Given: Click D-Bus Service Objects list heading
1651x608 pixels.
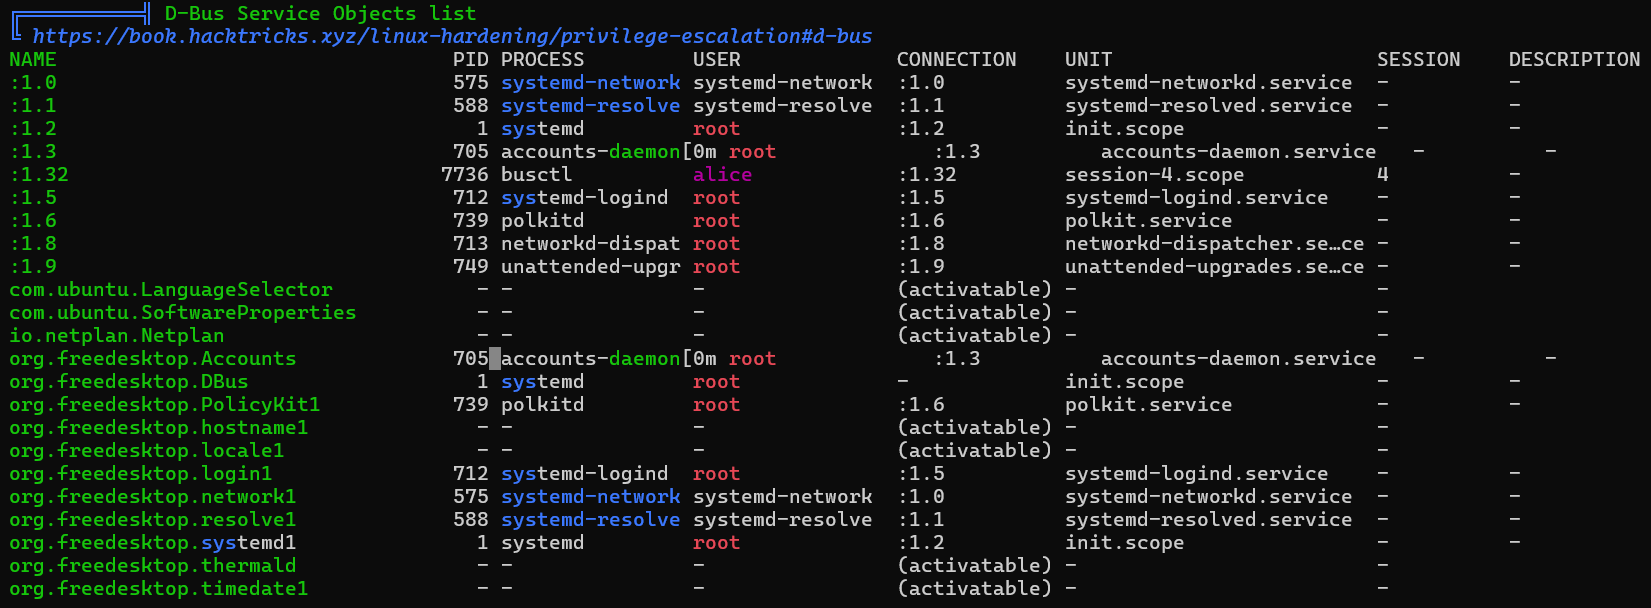Looking at the screenshot, I should point(320,14).
